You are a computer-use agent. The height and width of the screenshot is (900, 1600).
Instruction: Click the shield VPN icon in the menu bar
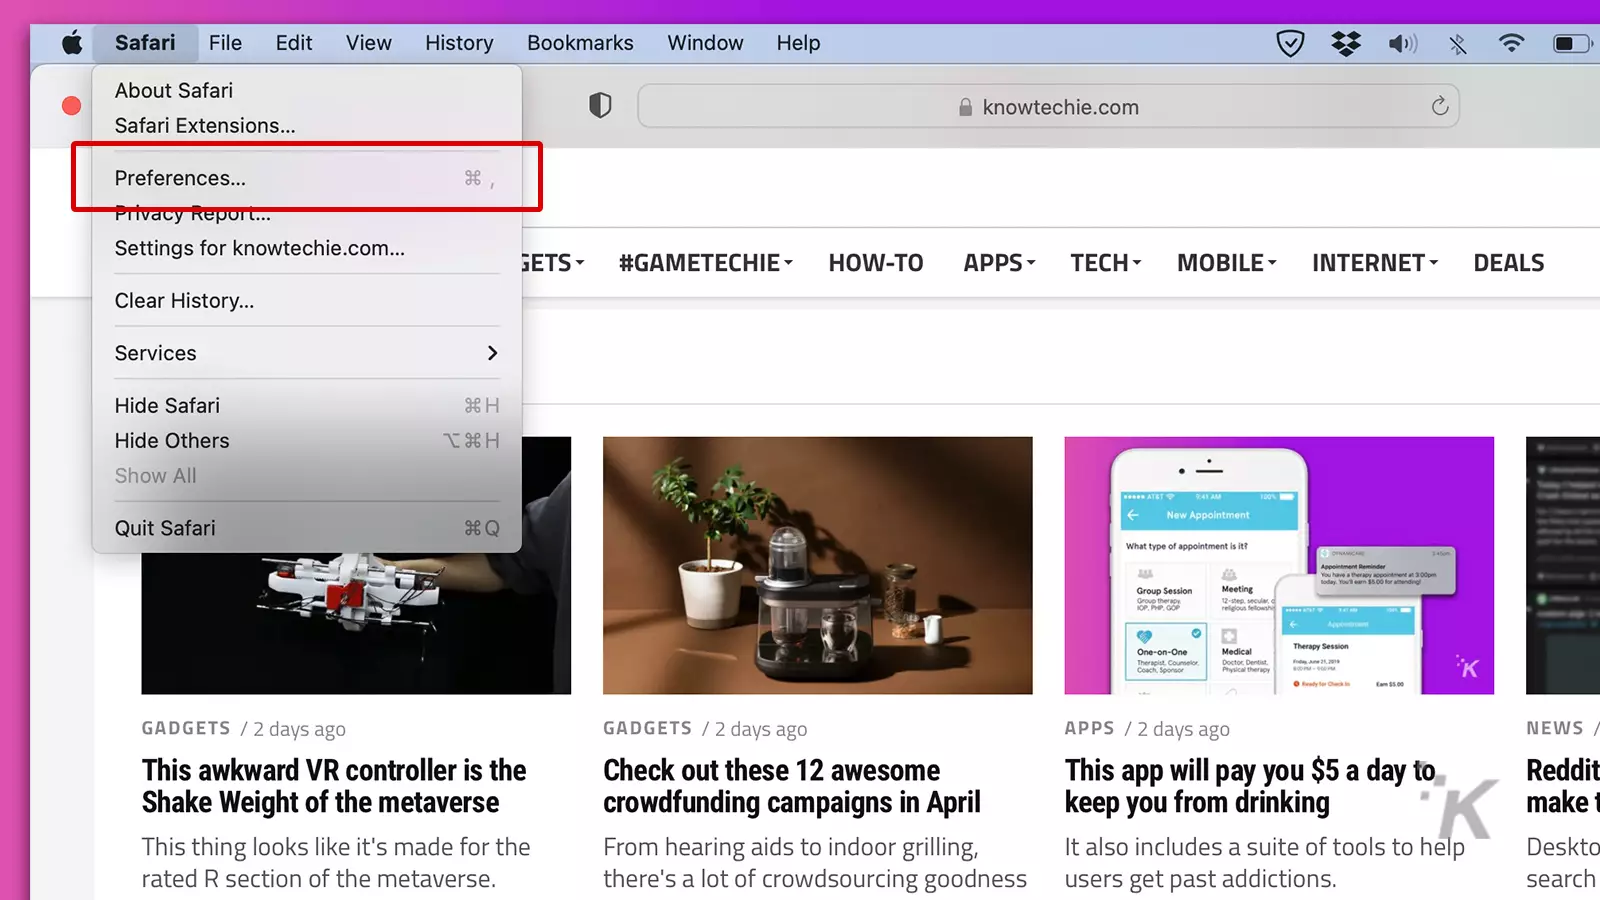coord(1290,43)
